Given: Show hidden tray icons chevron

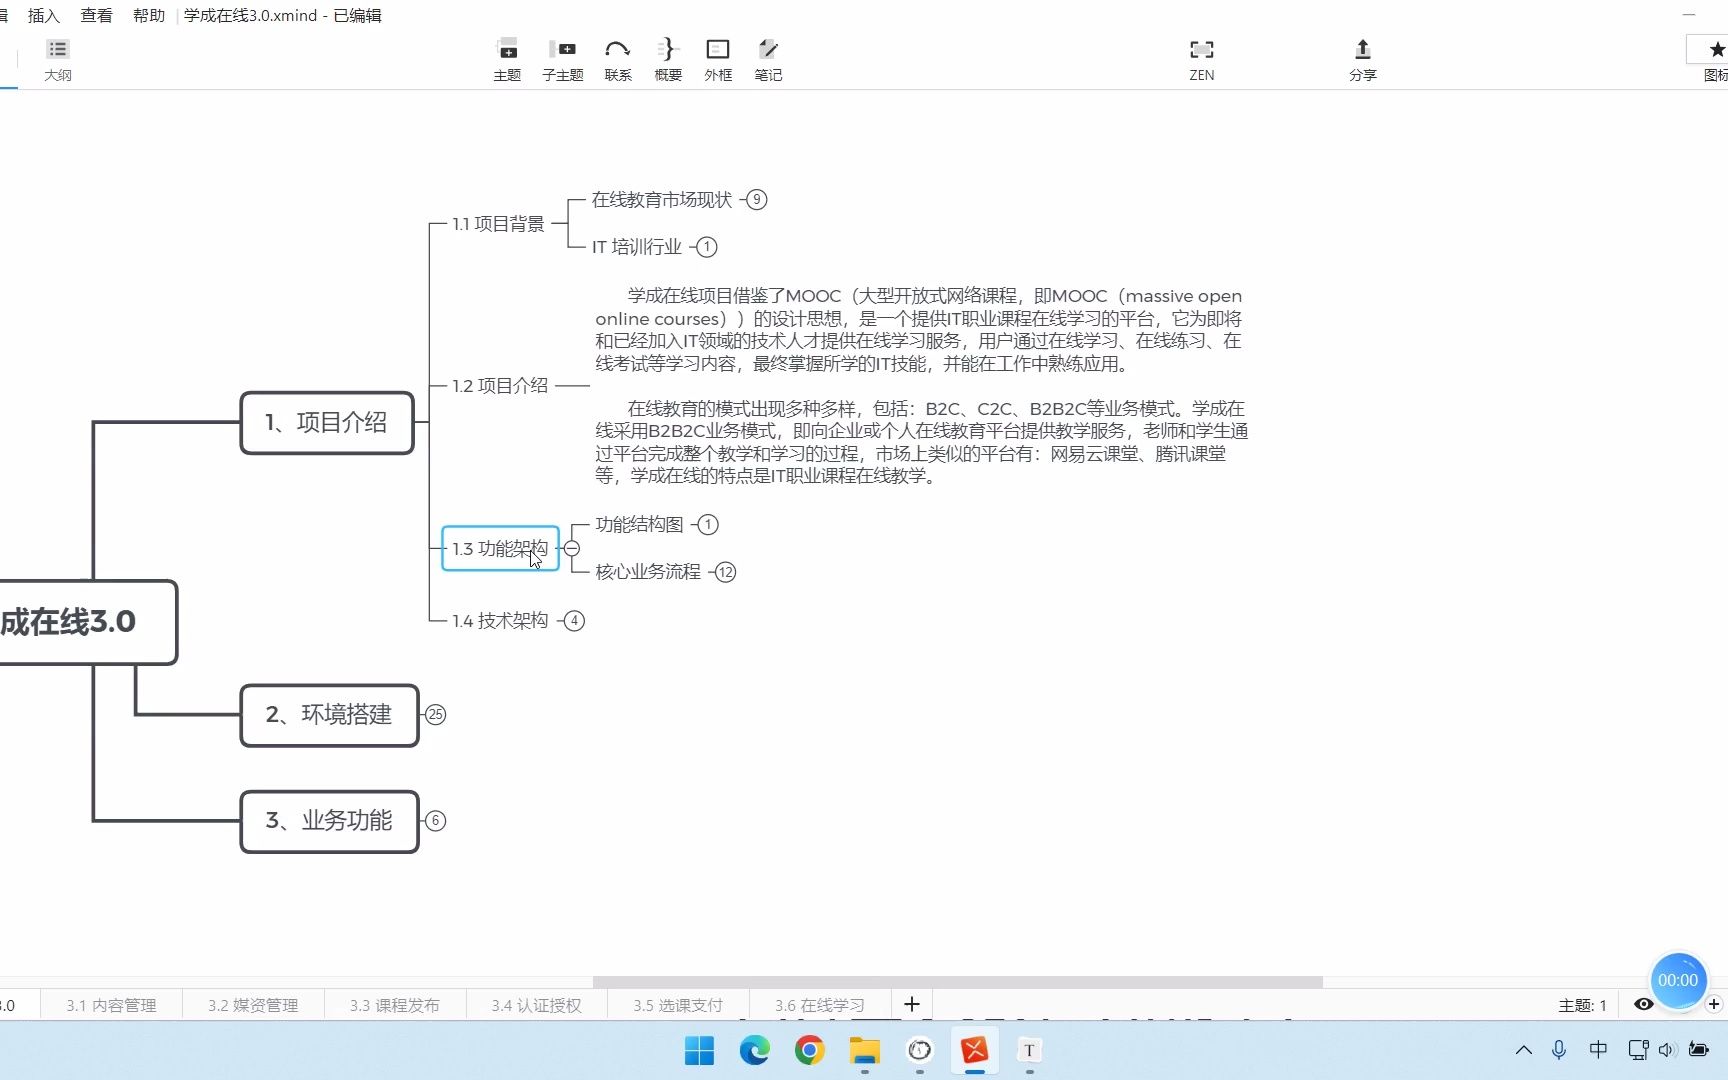Looking at the screenshot, I should (x=1523, y=1049).
